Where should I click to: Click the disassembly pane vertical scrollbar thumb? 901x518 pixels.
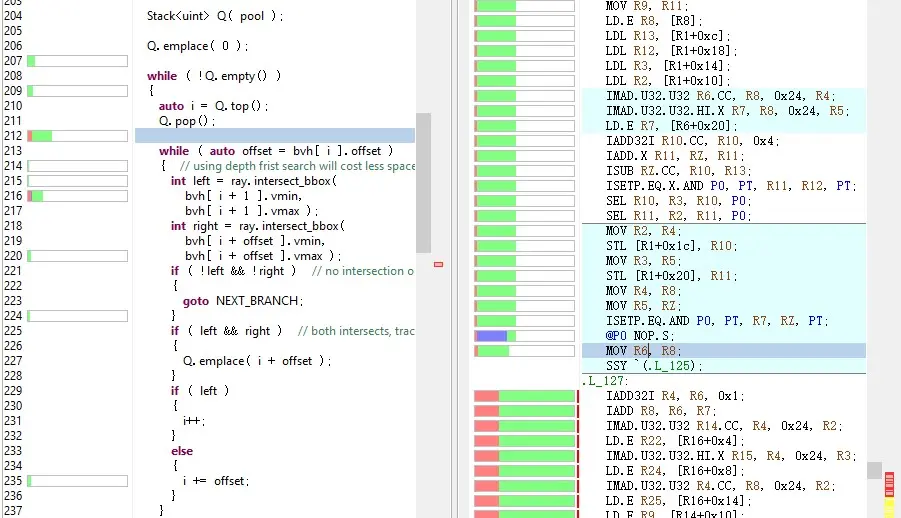874,470
